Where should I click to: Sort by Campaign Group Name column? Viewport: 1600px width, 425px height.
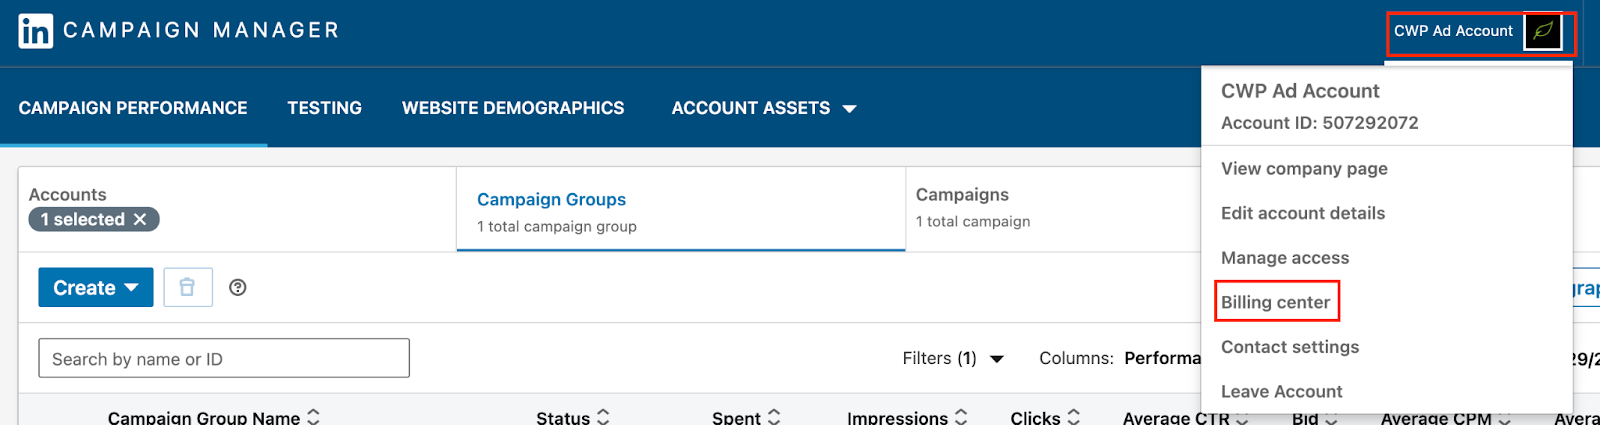coord(313,417)
